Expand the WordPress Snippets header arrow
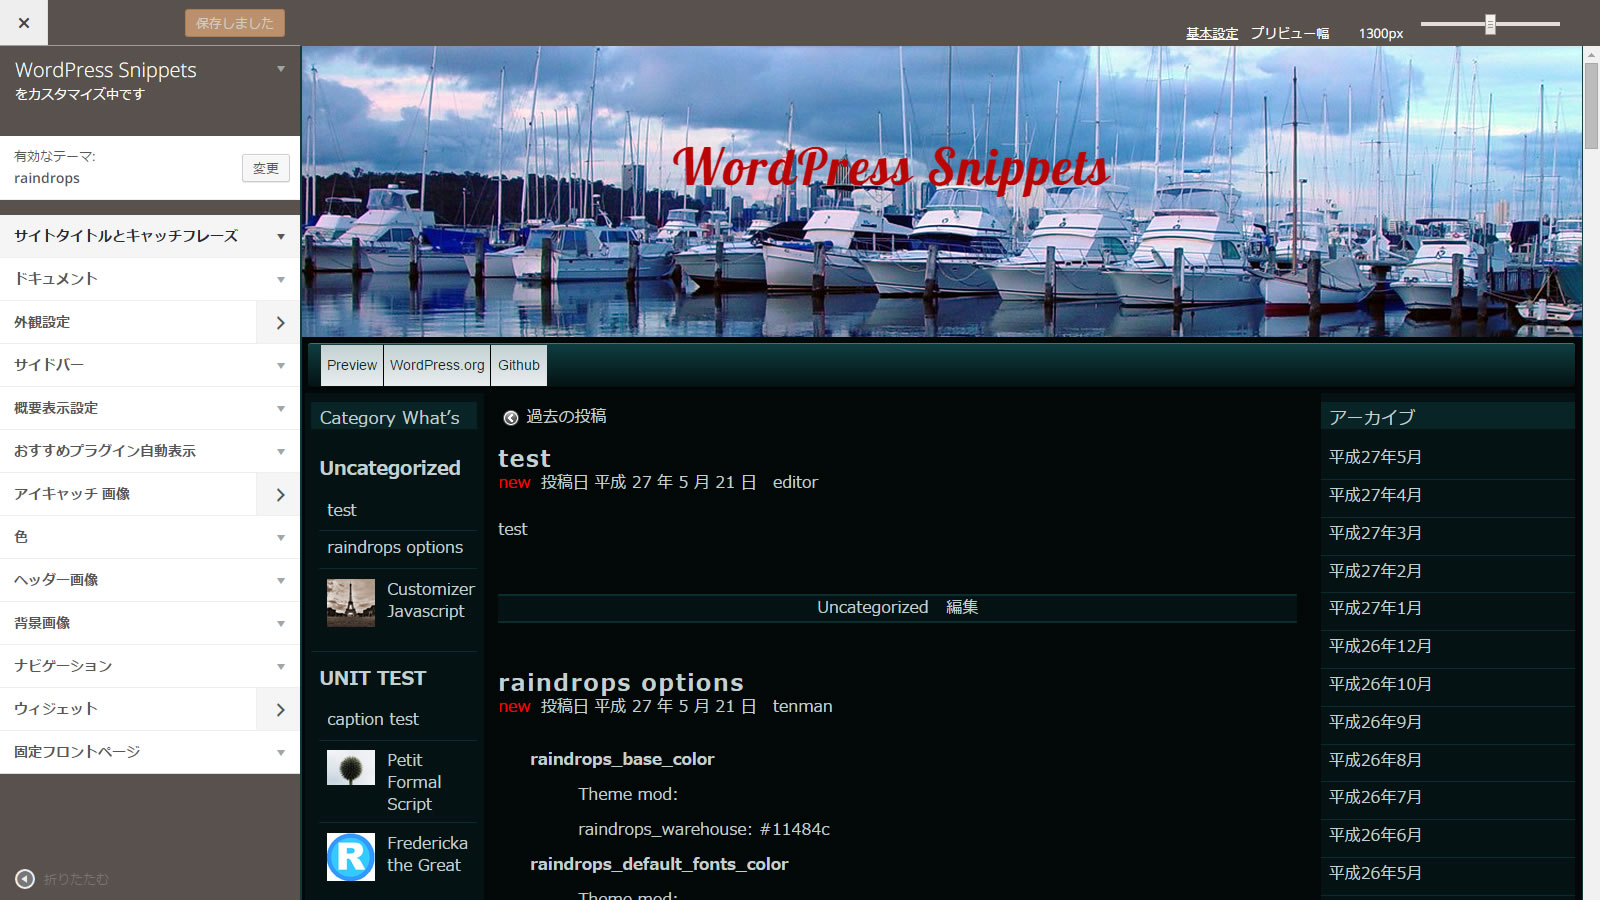The image size is (1600, 900). click(x=281, y=69)
